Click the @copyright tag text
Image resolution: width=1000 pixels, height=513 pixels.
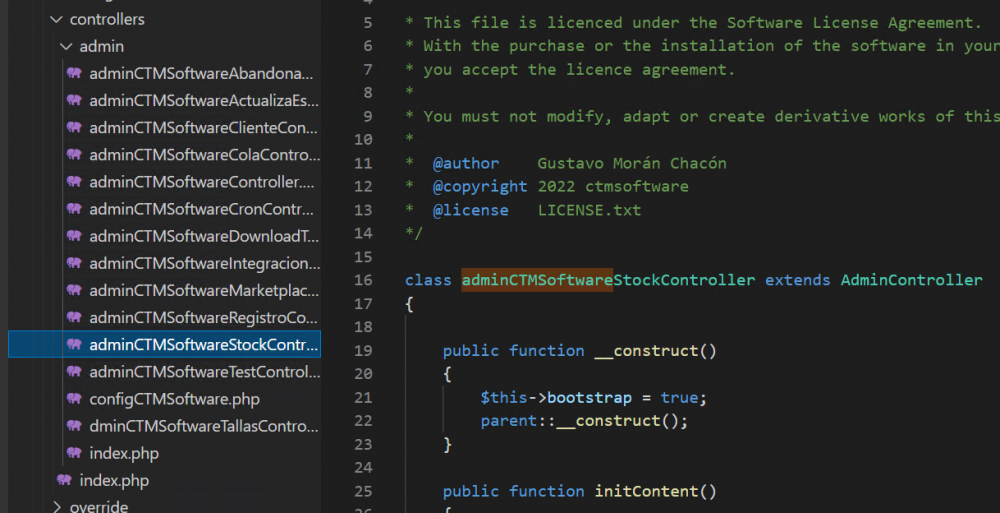pyautogui.click(x=480, y=186)
